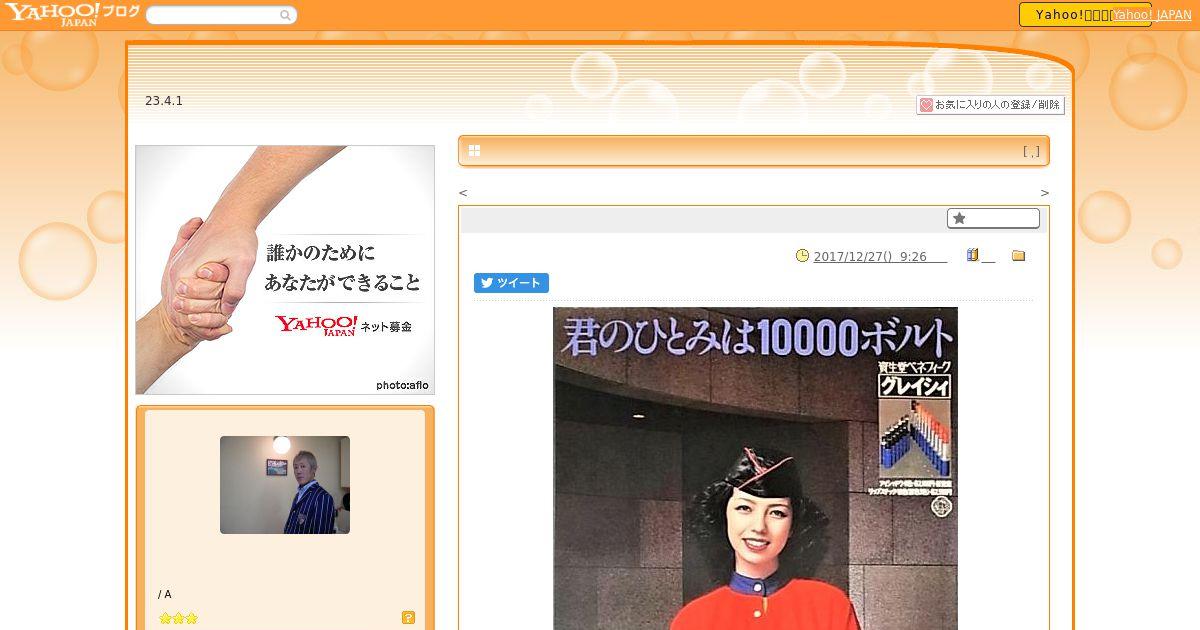
Task: Register or remove this blog from favorites
Action: [x=990, y=105]
